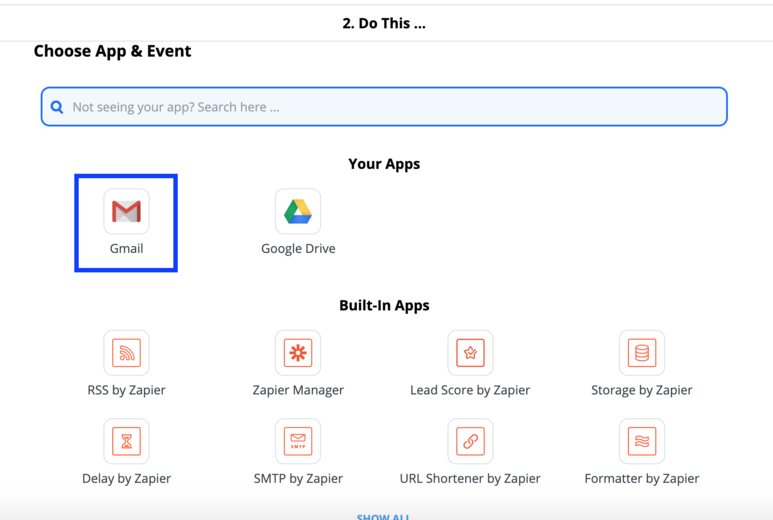Click the Google Drive label text
773x520 pixels.
tap(298, 248)
